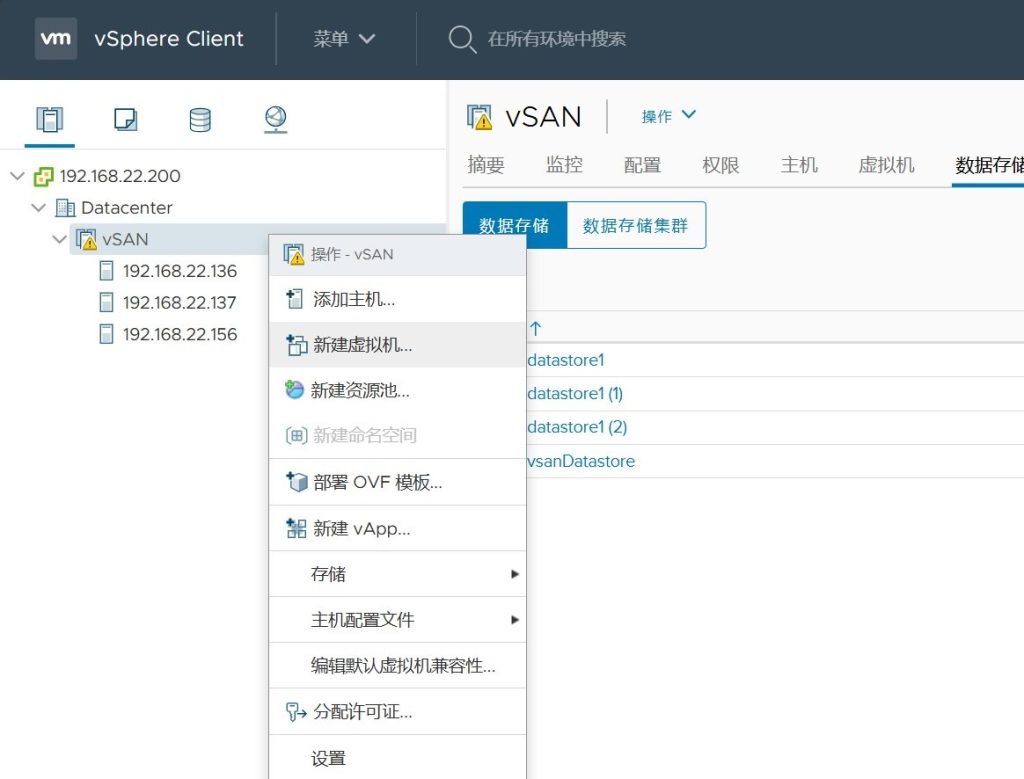The image size is (1024, 779).
Task: Switch to the 摘要 tab
Action: tap(486, 165)
